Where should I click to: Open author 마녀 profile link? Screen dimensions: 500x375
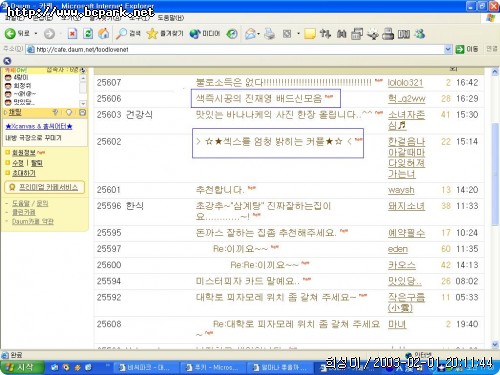[x=397, y=324]
